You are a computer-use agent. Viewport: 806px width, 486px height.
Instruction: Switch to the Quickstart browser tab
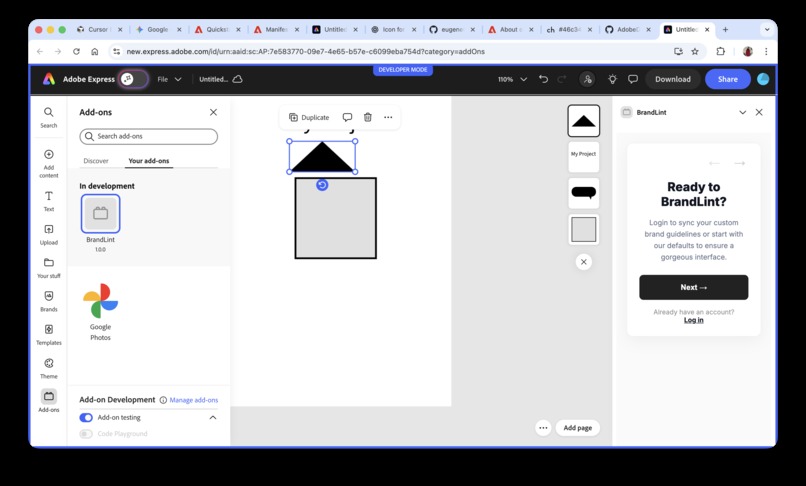[217, 30]
